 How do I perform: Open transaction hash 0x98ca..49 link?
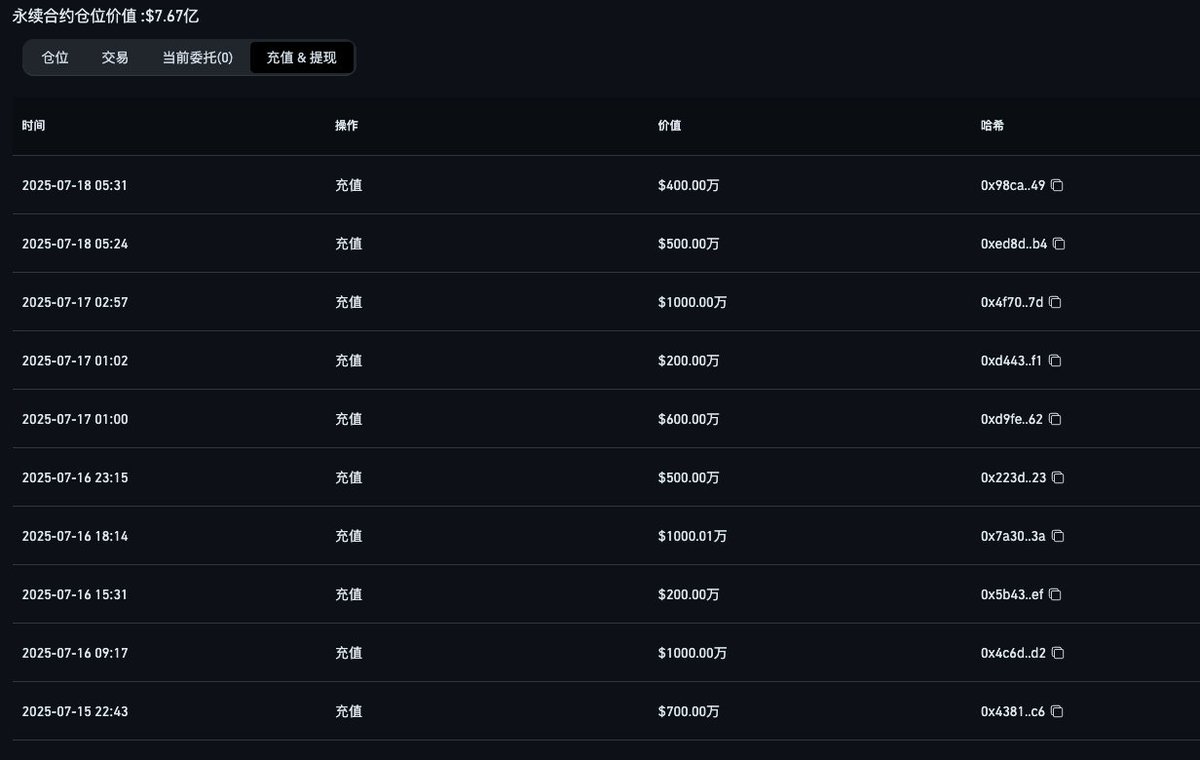click(x=1013, y=186)
